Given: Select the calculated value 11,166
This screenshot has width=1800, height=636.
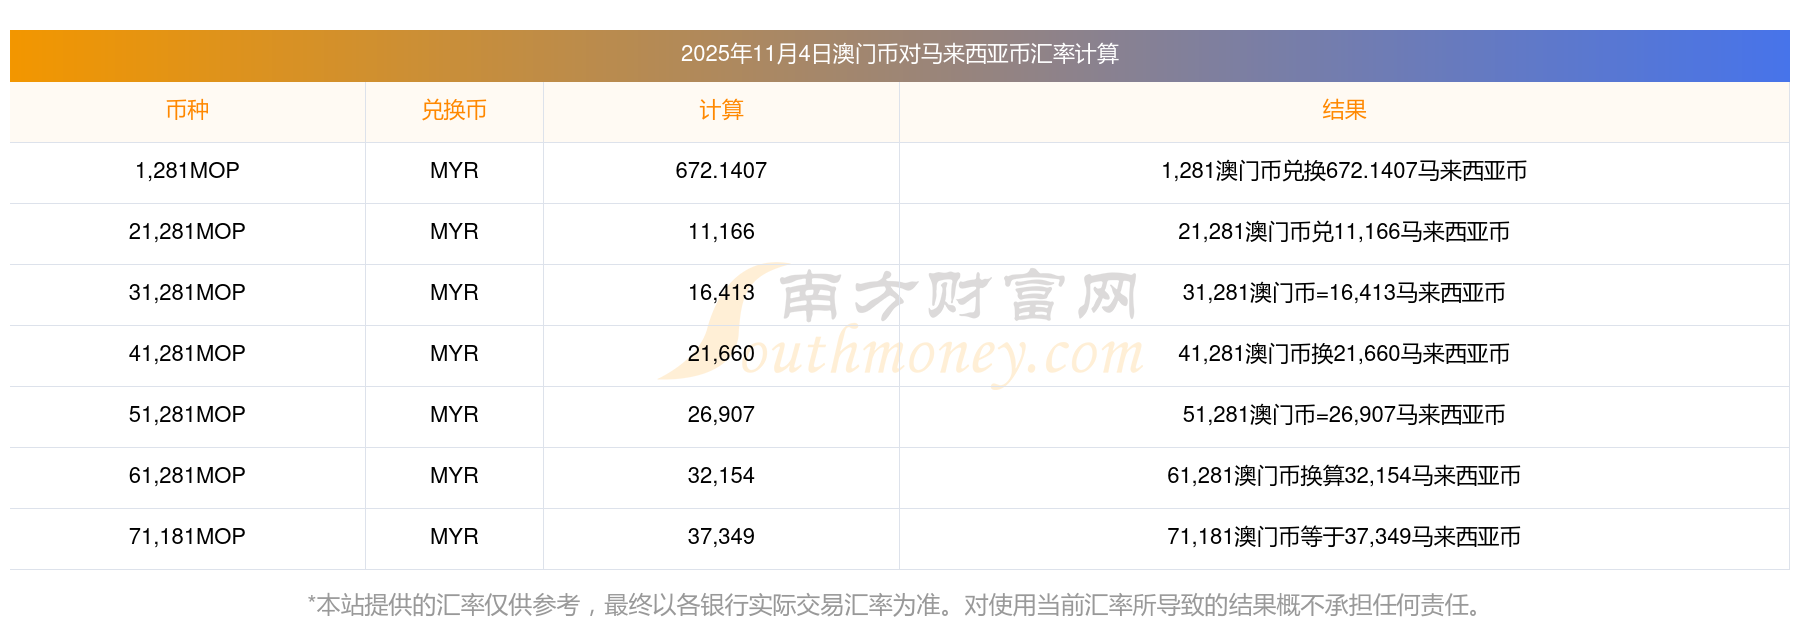Looking at the screenshot, I should pyautogui.click(x=721, y=232).
